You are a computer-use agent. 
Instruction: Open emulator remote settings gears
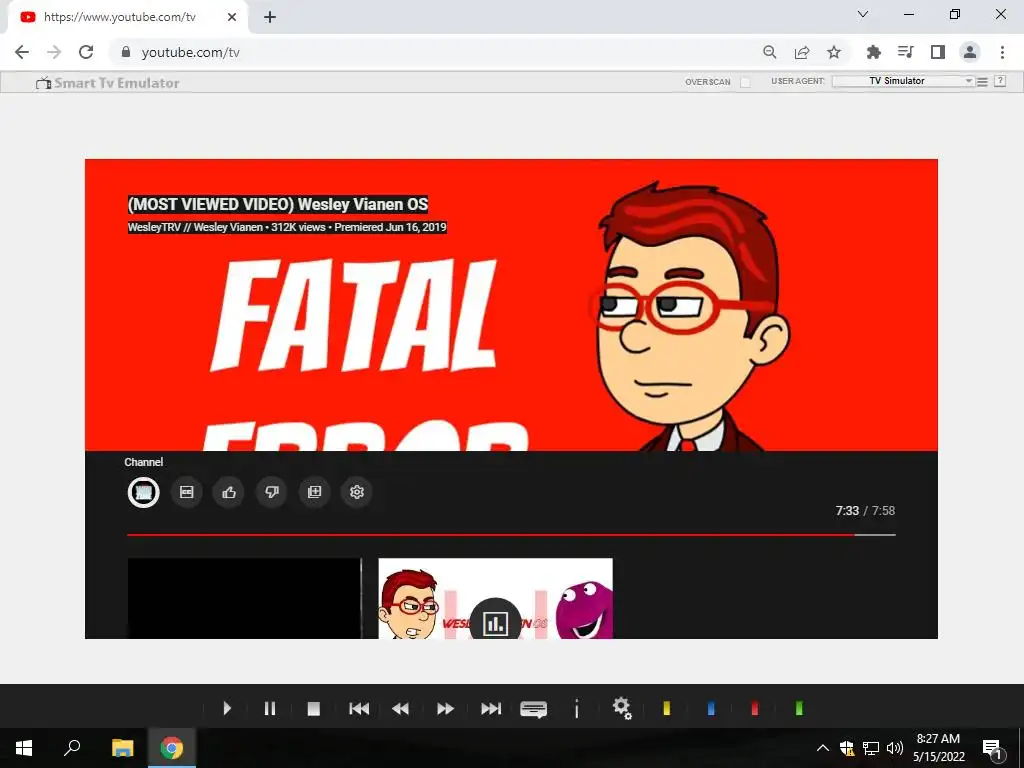622,708
